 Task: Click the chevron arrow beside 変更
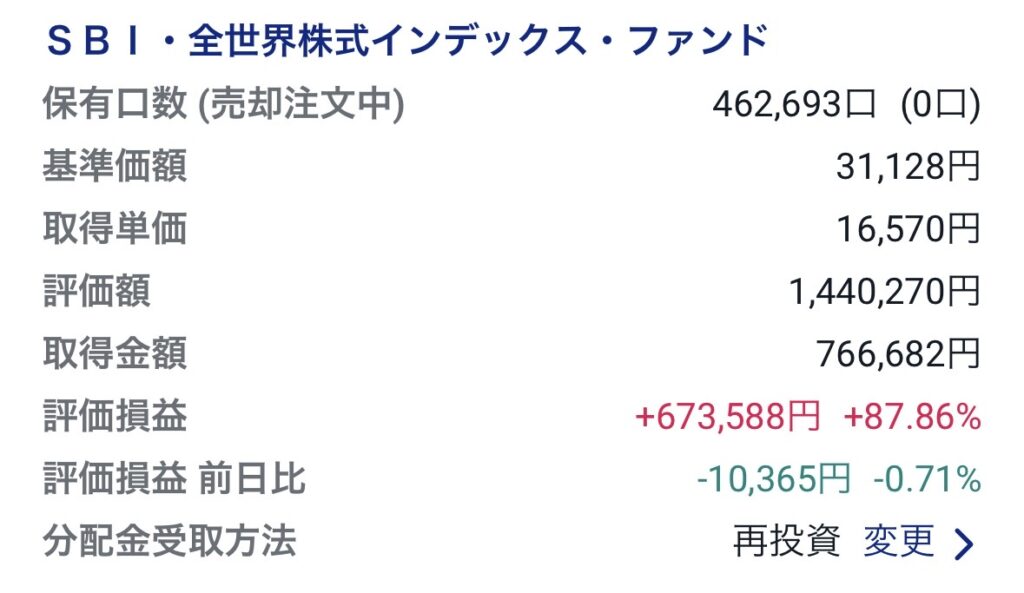coord(963,544)
